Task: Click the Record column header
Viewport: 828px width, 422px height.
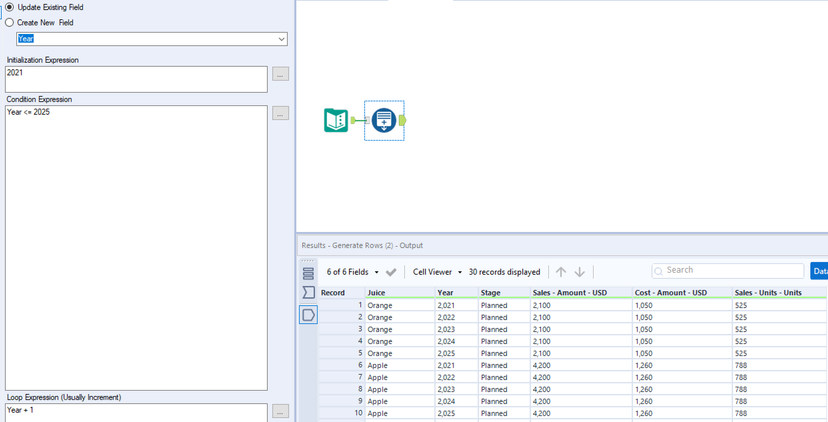Action: tap(342, 293)
